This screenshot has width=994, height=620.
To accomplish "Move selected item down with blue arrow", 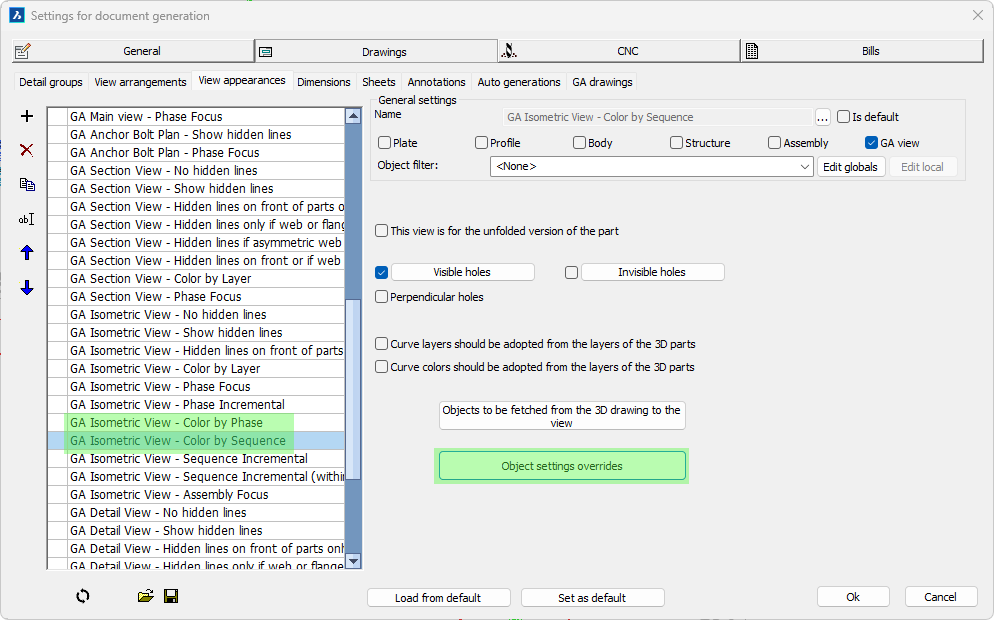I will click(x=27, y=288).
